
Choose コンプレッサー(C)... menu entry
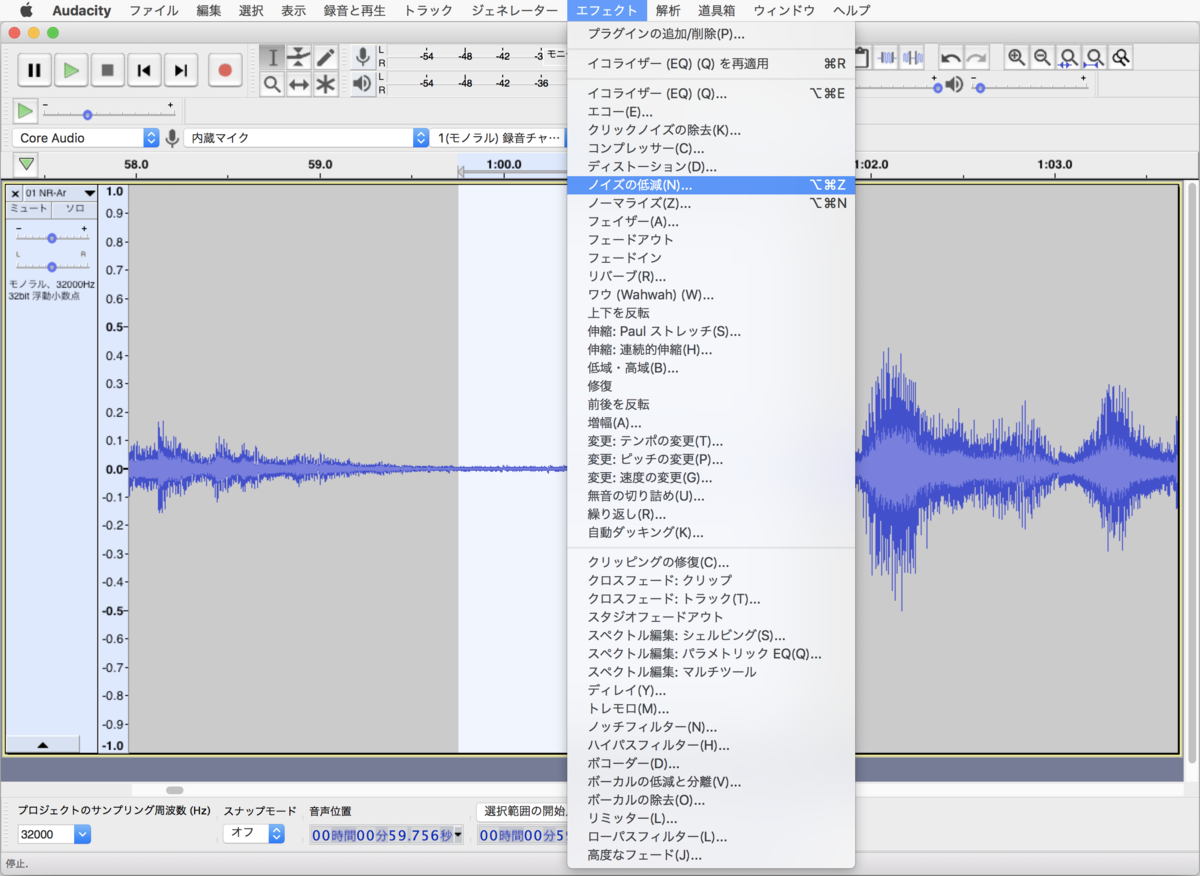click(x=711, y=148)
